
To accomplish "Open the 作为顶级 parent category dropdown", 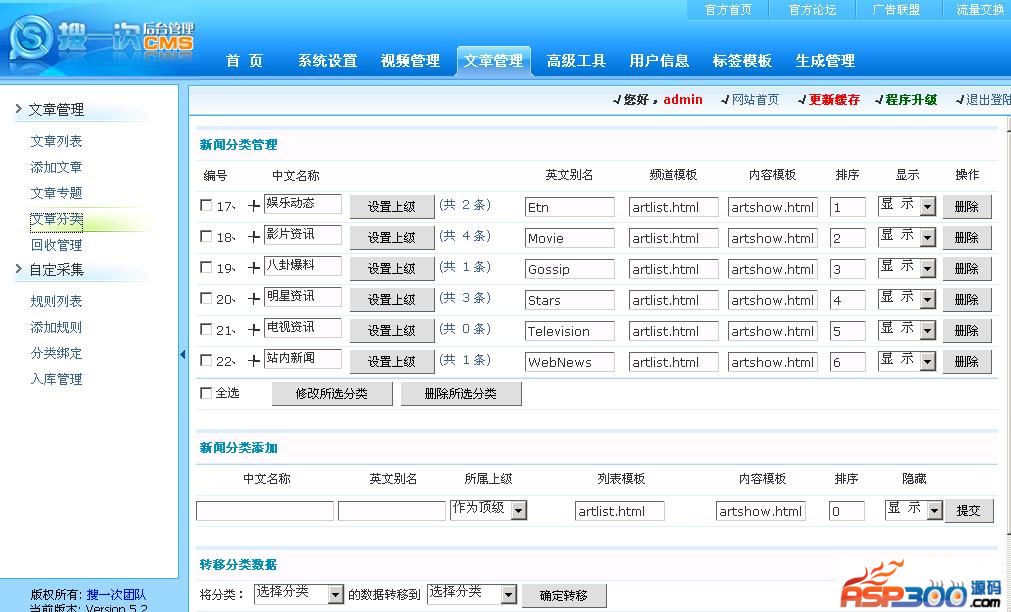I will [518, 510].
